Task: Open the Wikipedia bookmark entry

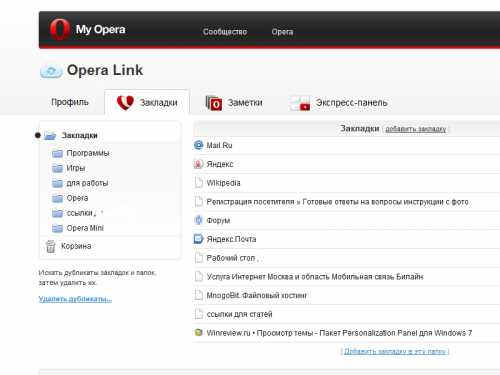Action: (223, 183)
